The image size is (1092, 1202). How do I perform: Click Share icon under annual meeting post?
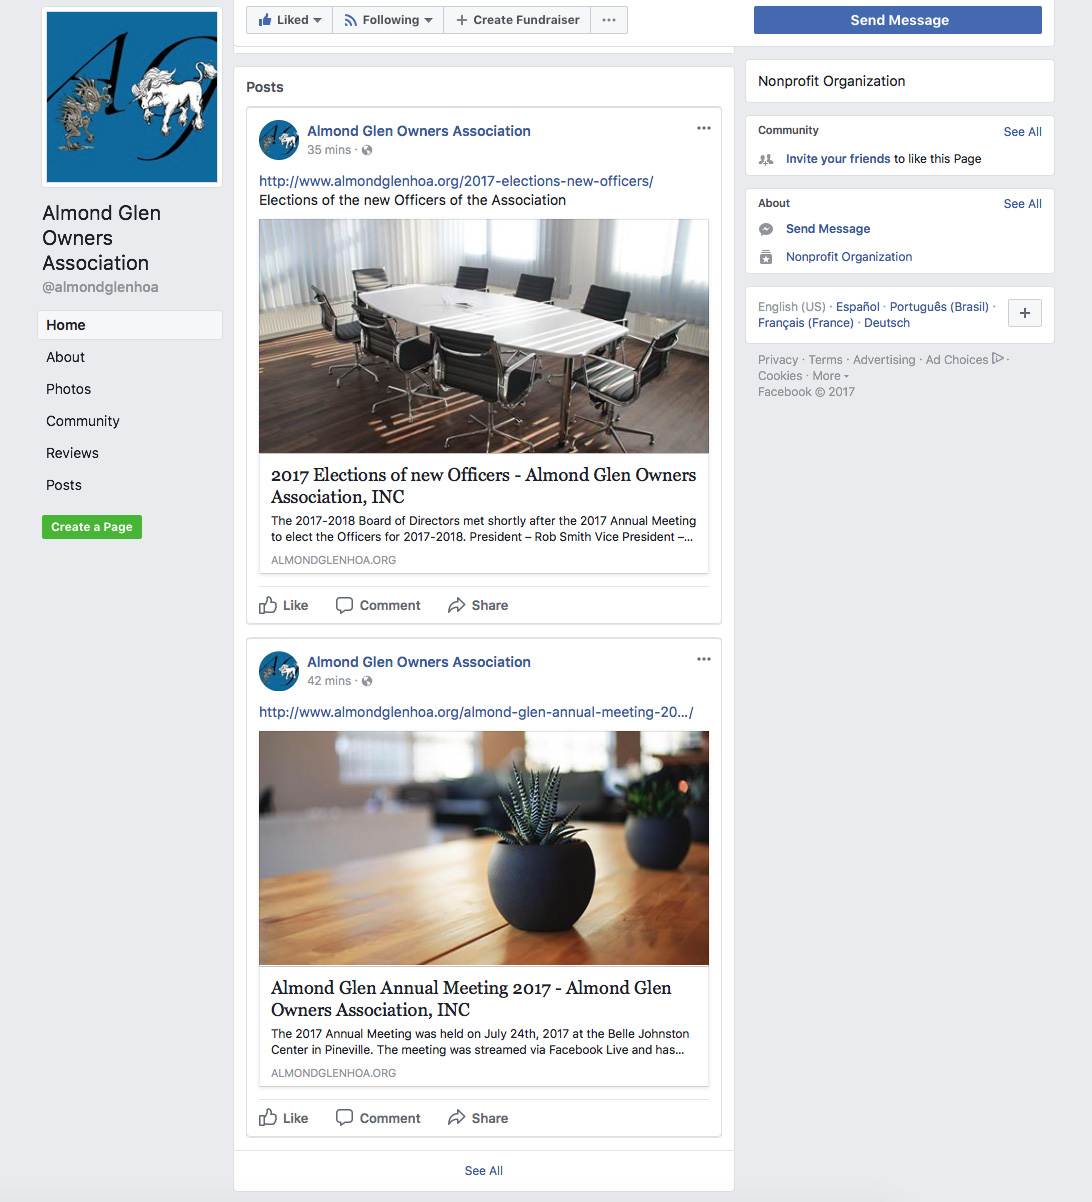456,1118
